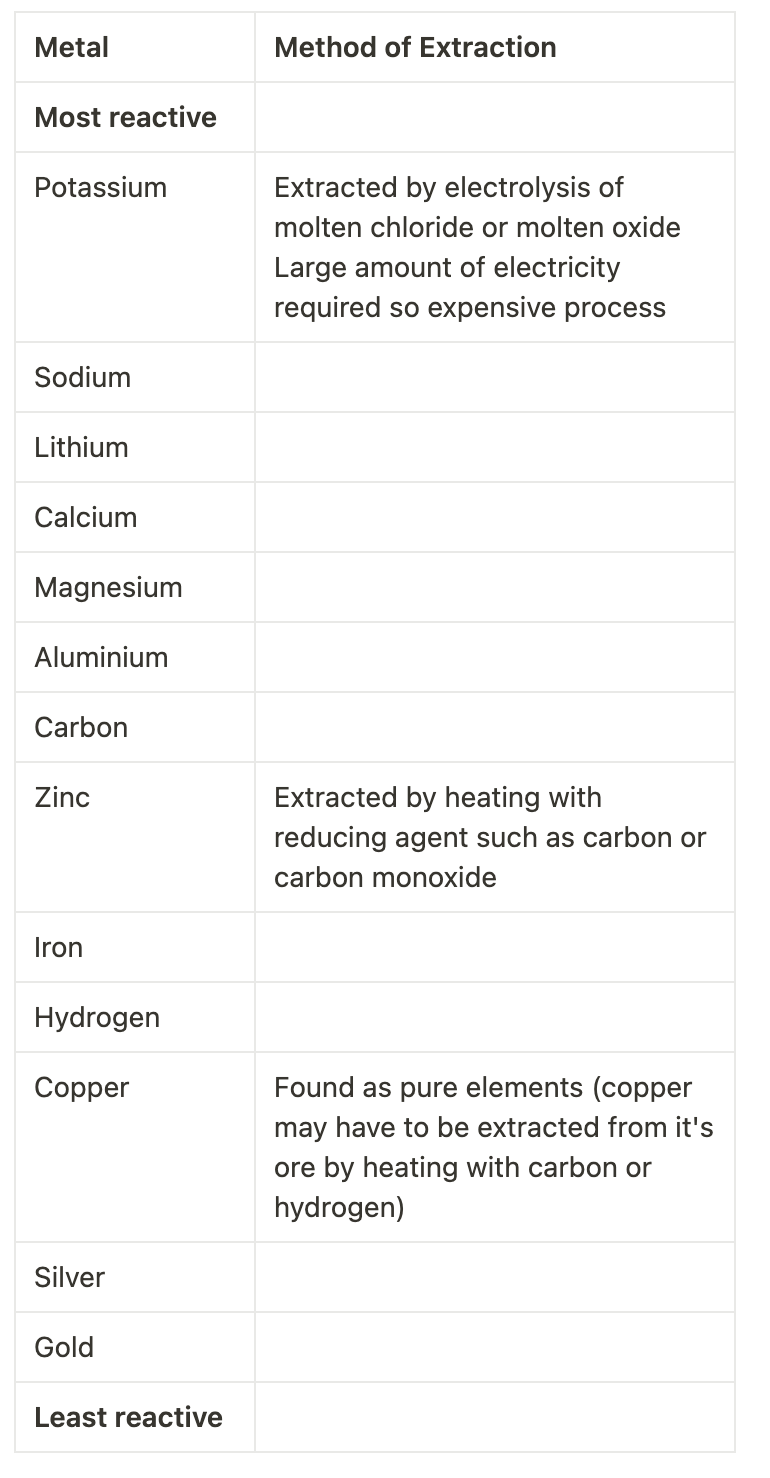Image resolution: width=770 pixels, height=1478 pixels.
Task: Click the Gold row label
Action: (x=64, y=1347)
